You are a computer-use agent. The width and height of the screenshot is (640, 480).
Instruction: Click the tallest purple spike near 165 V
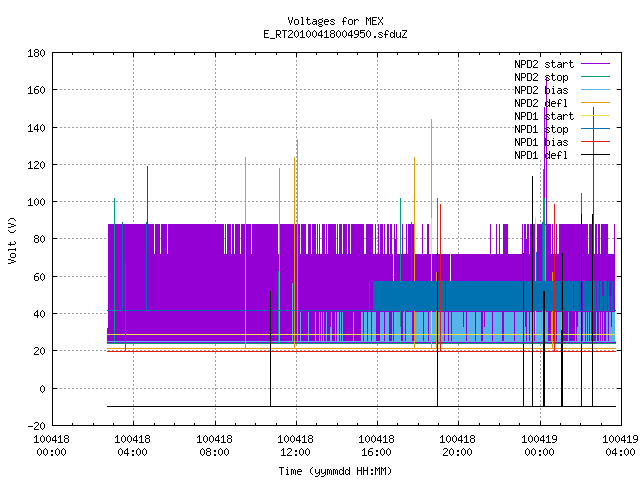pos(546,151)
